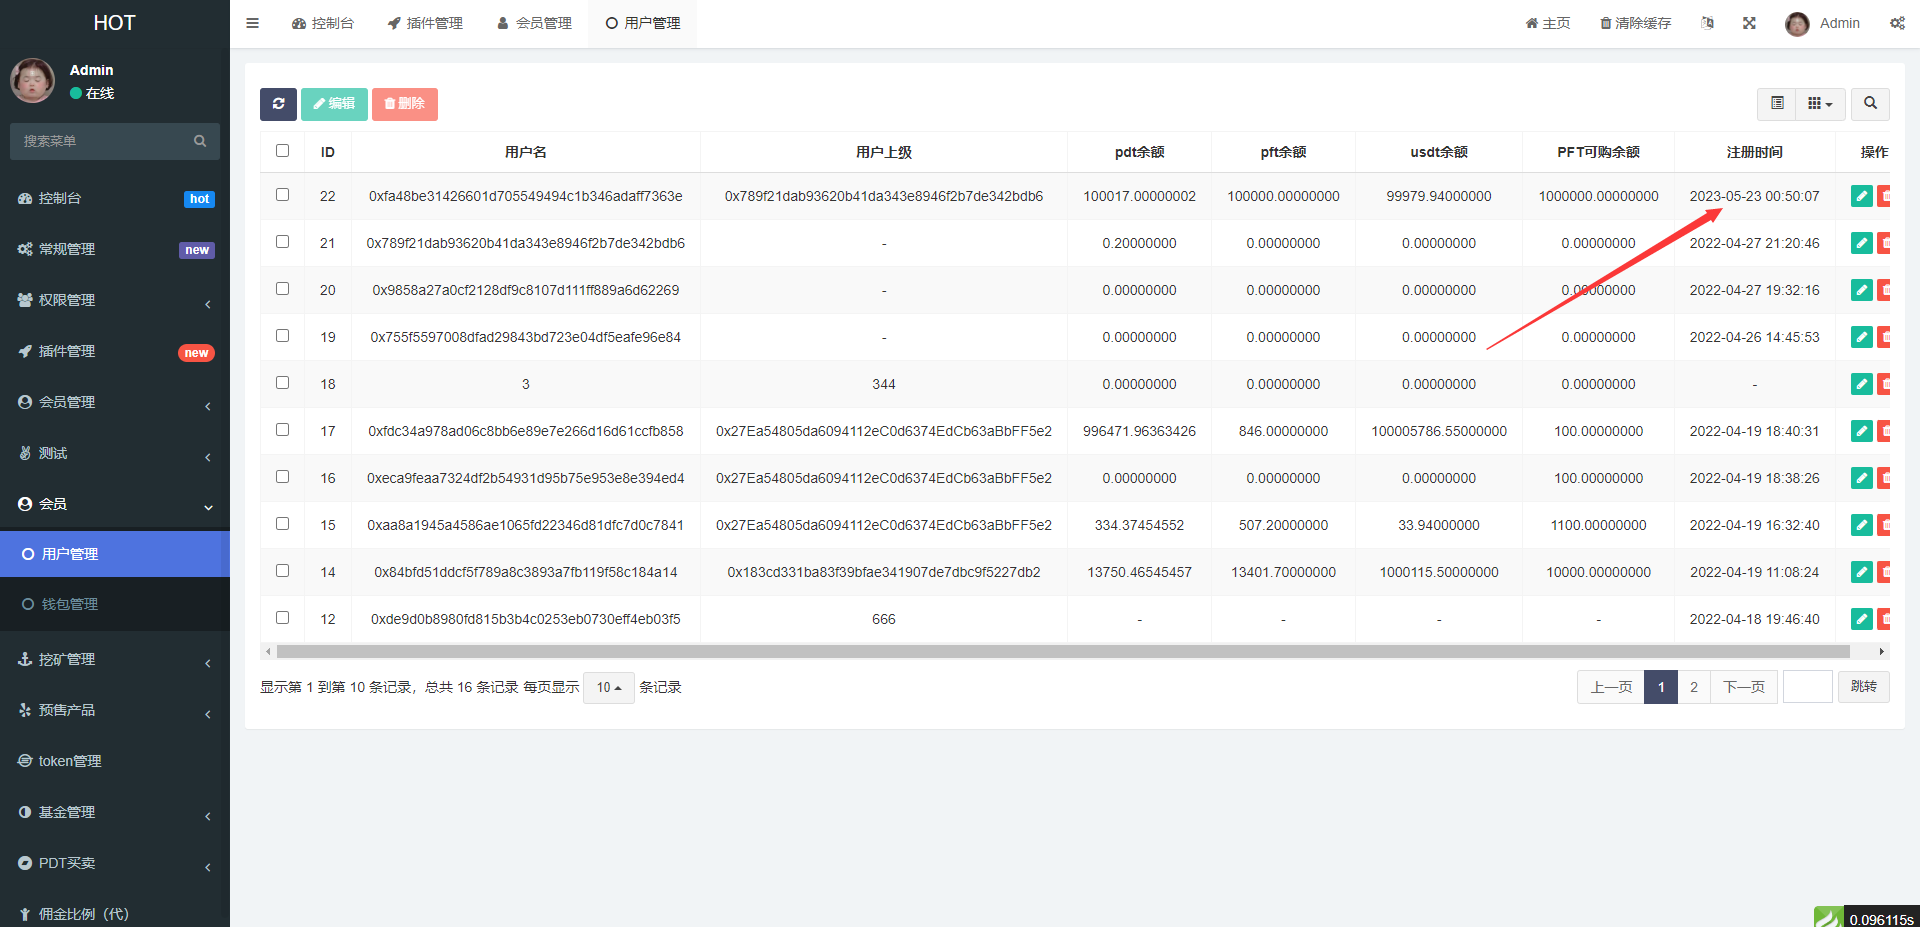Click the refresh table icon button
Viewport: 1920px width, 927px height.
pos(278,104)
